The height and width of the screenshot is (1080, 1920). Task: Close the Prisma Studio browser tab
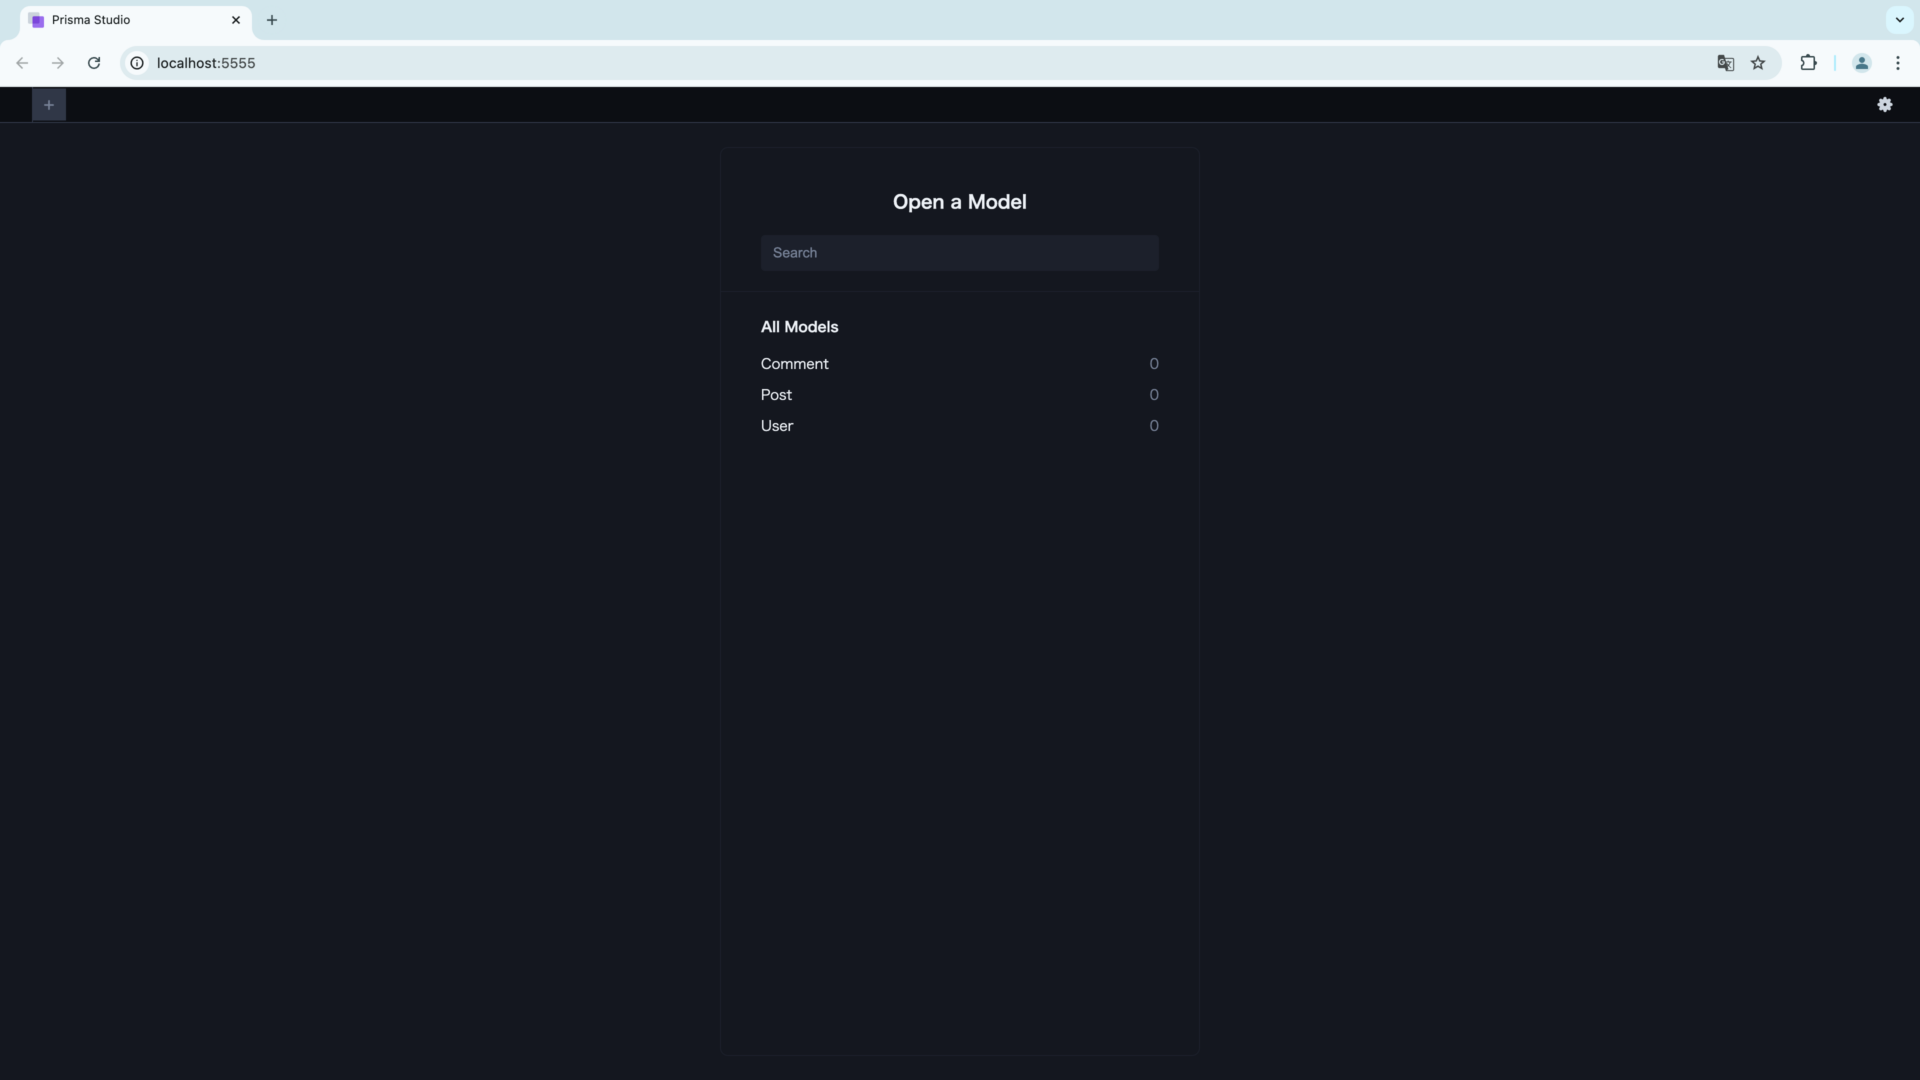236,20
